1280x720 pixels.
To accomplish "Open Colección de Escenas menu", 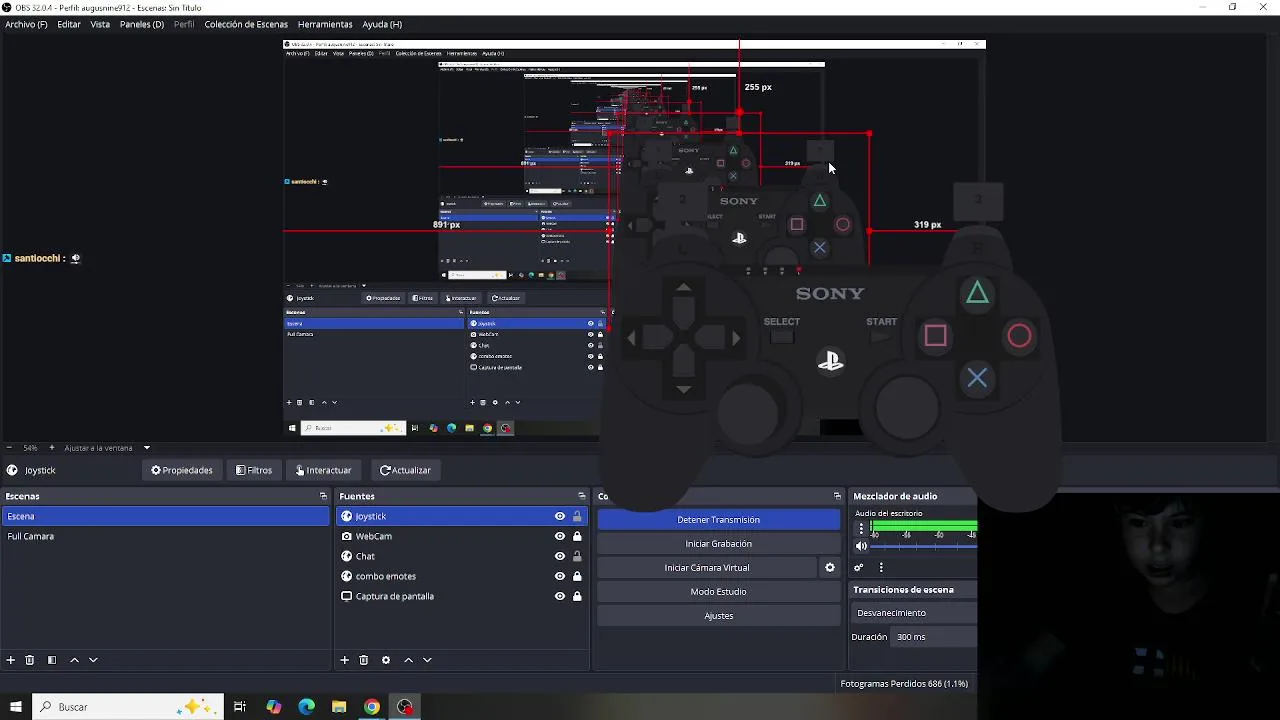I will (246, 24).
